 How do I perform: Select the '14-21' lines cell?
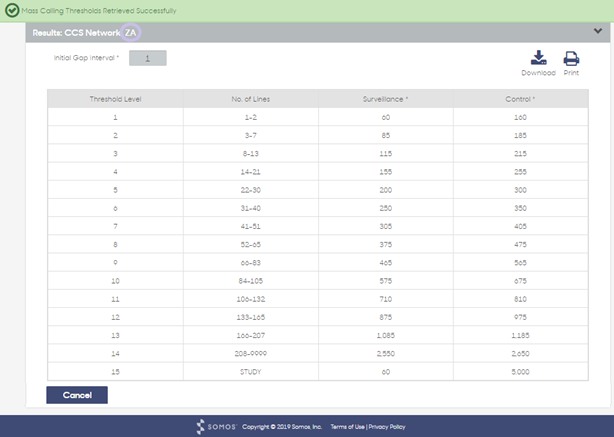[251, 172]
